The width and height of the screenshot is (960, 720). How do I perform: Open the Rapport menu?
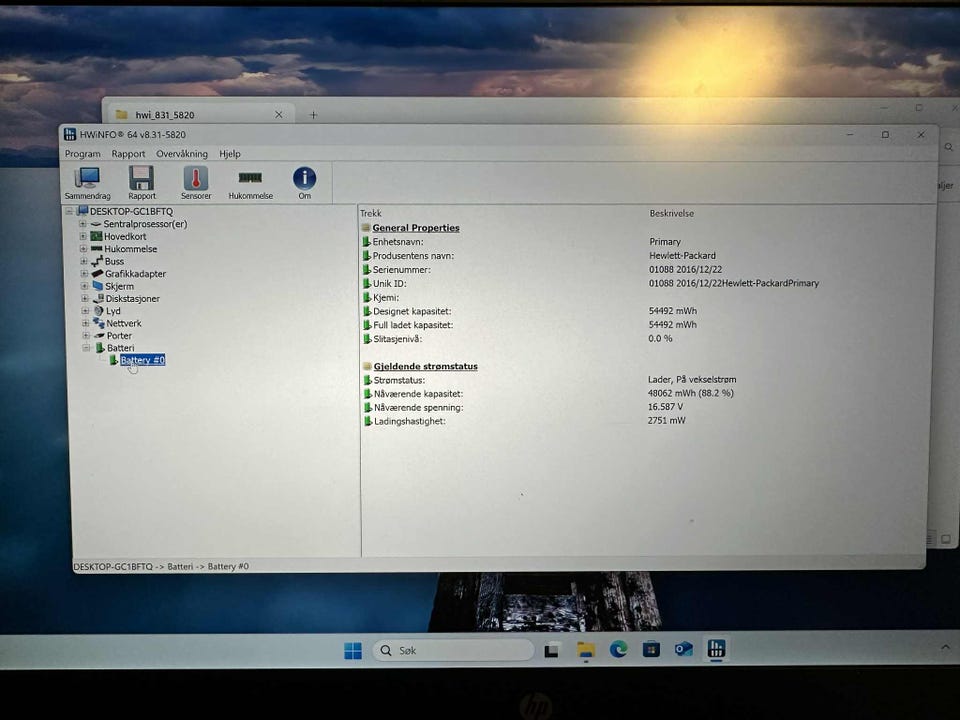[x=128, y=154]
